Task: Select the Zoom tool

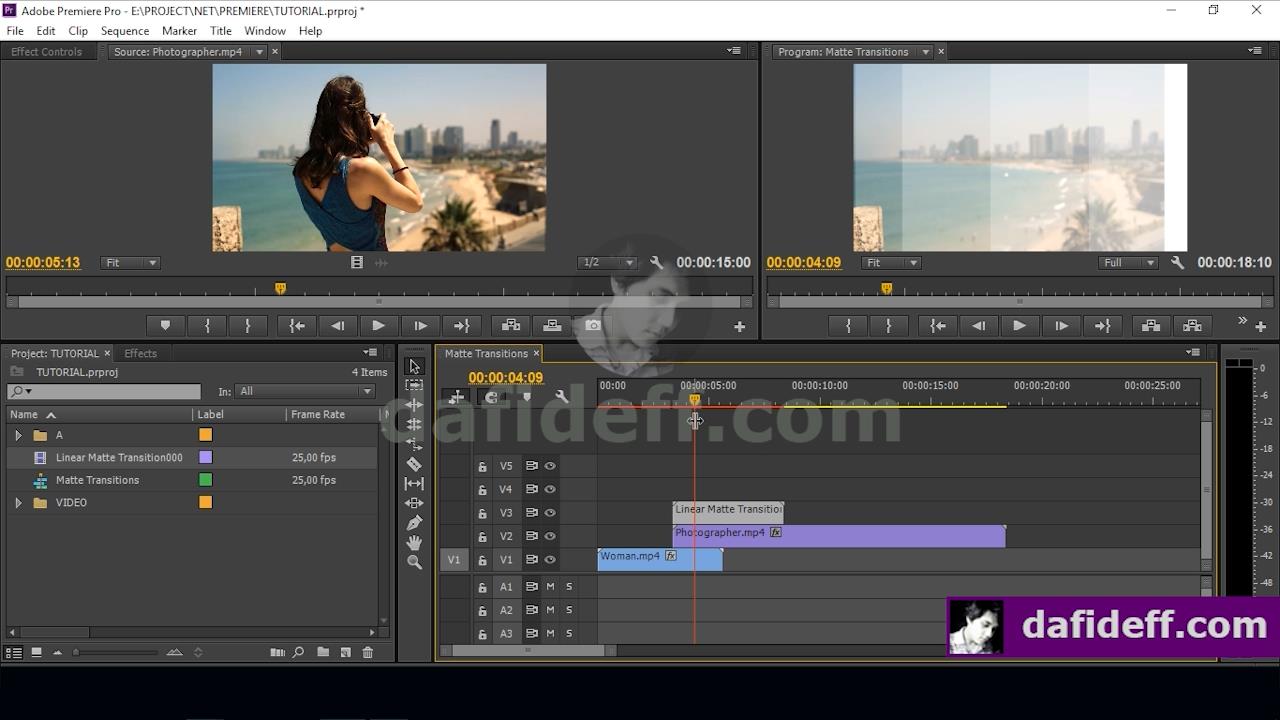Action: (x=414, y=562)
